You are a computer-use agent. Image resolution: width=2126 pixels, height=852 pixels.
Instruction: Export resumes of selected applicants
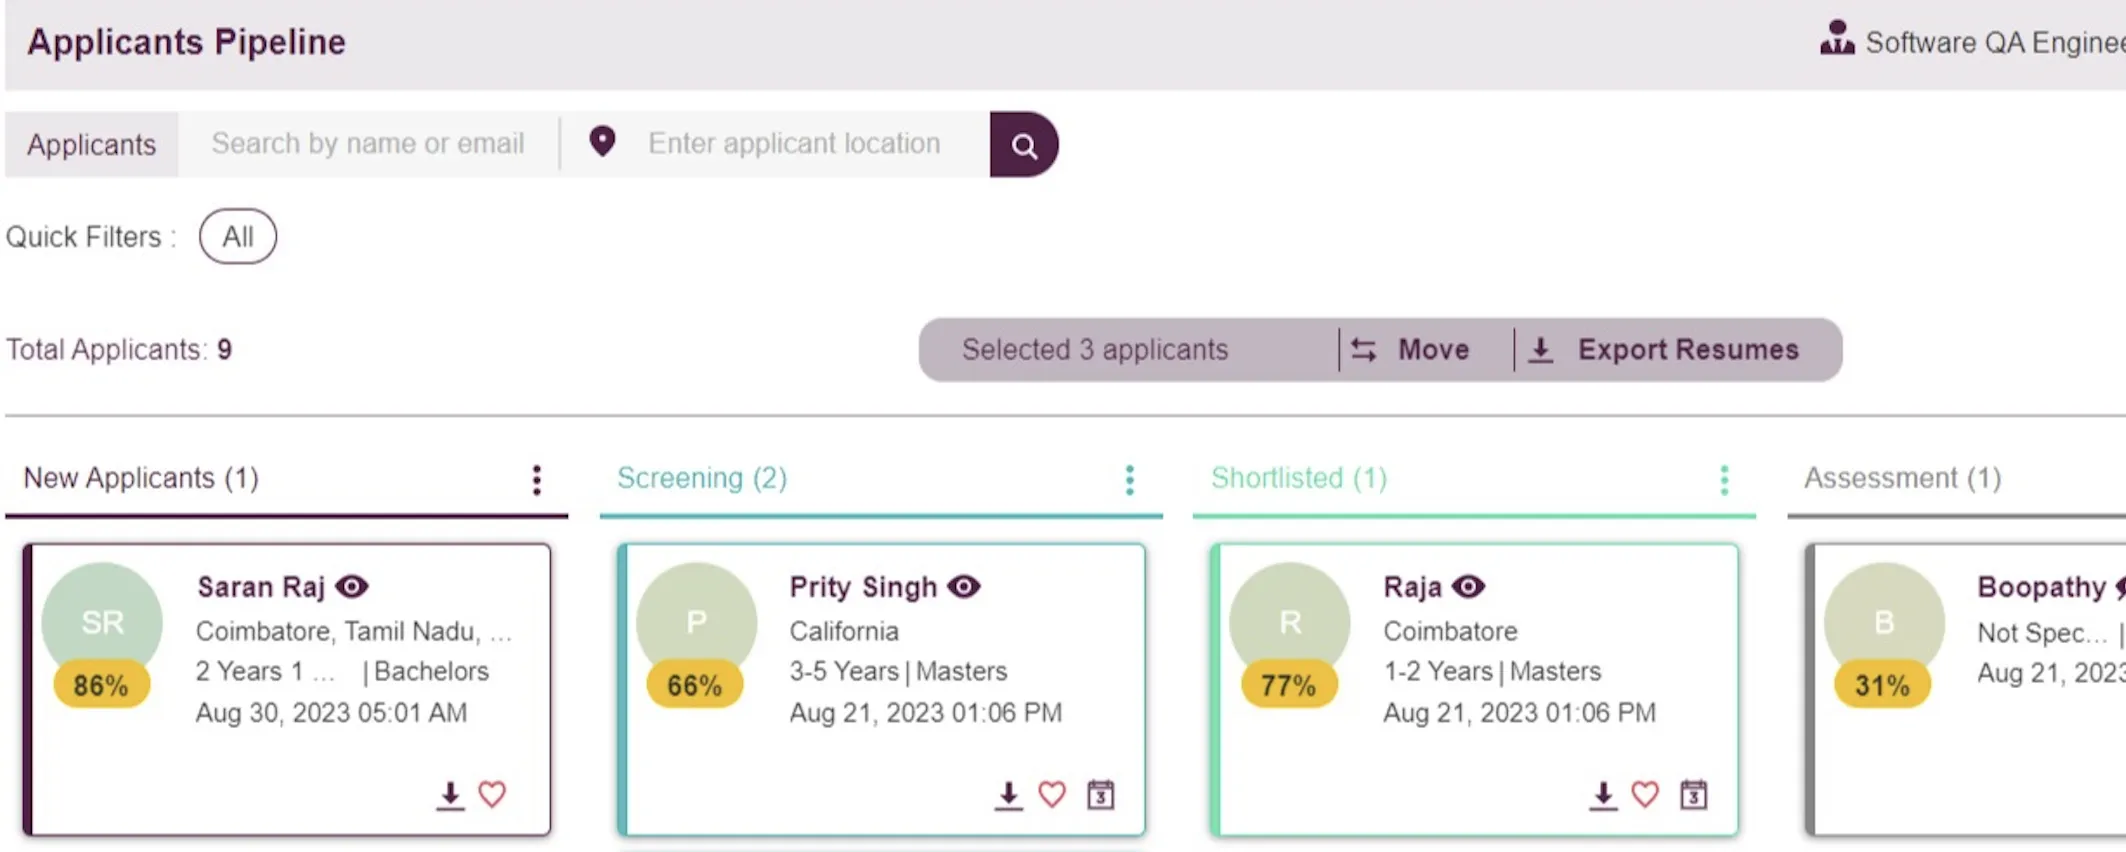(x=1665, y=350)
